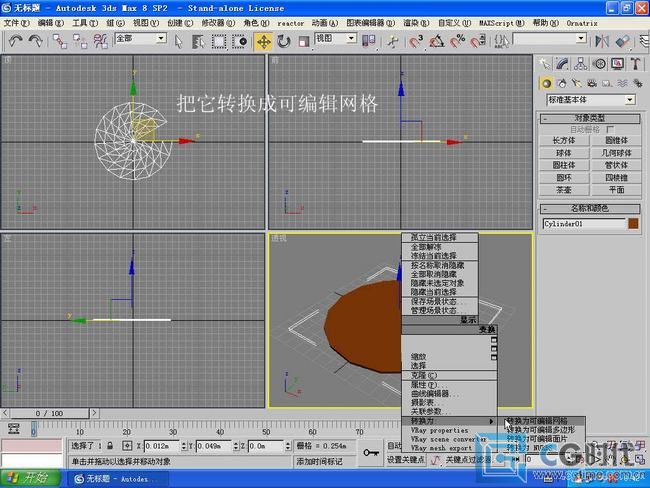Viewport: 650px width, 488px height.
Task: Open the Ornatrix menu
Action: click(582, 23)
